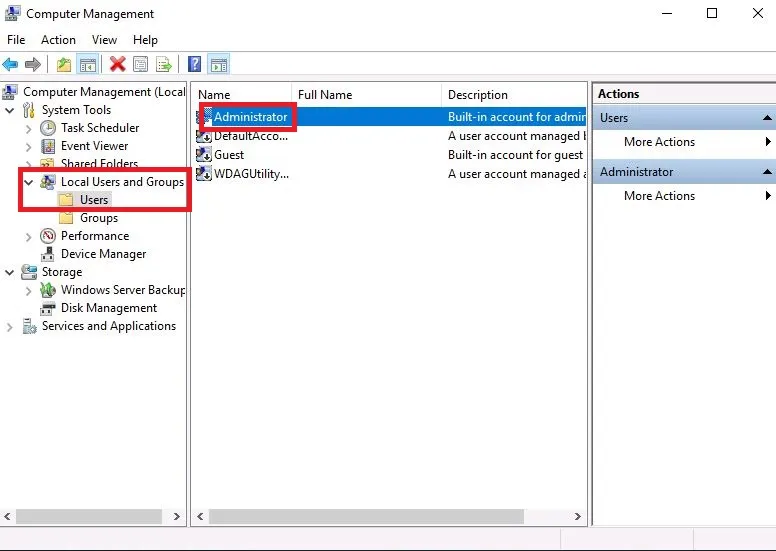Open the View menu
This screenshot has height=551, width=776.
point(104,40)
